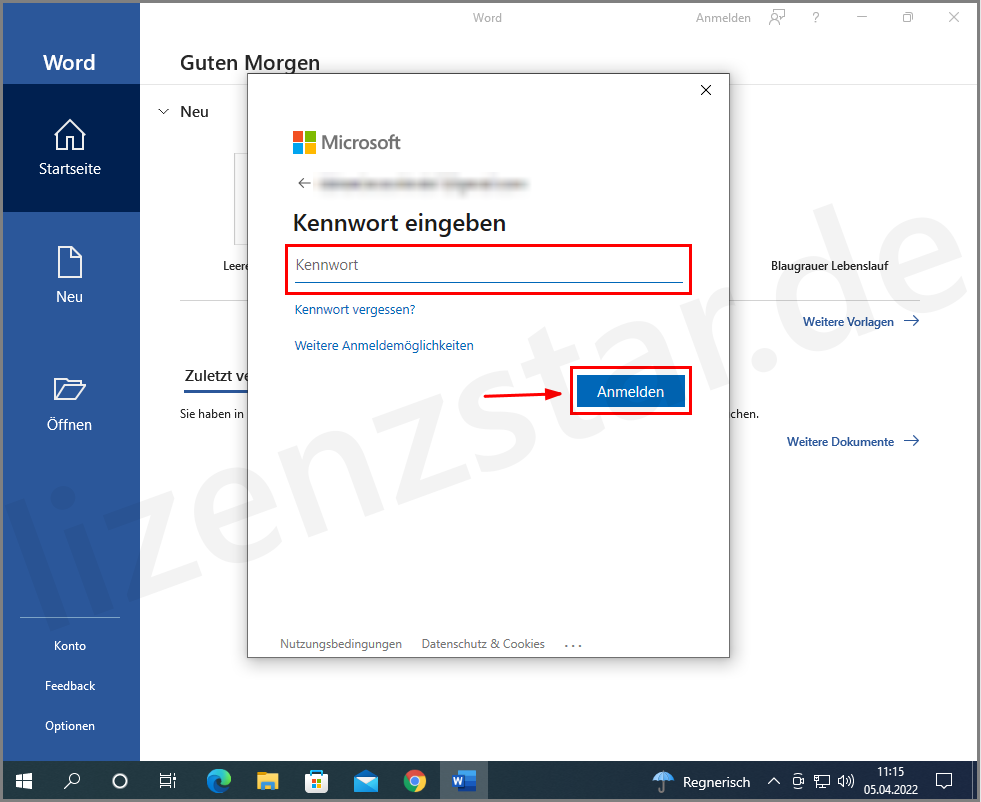Viewport: 981px width, 802px height.
Task: Open the share feedback person icon
Action: pyautogui.click(x=776, y=18)
